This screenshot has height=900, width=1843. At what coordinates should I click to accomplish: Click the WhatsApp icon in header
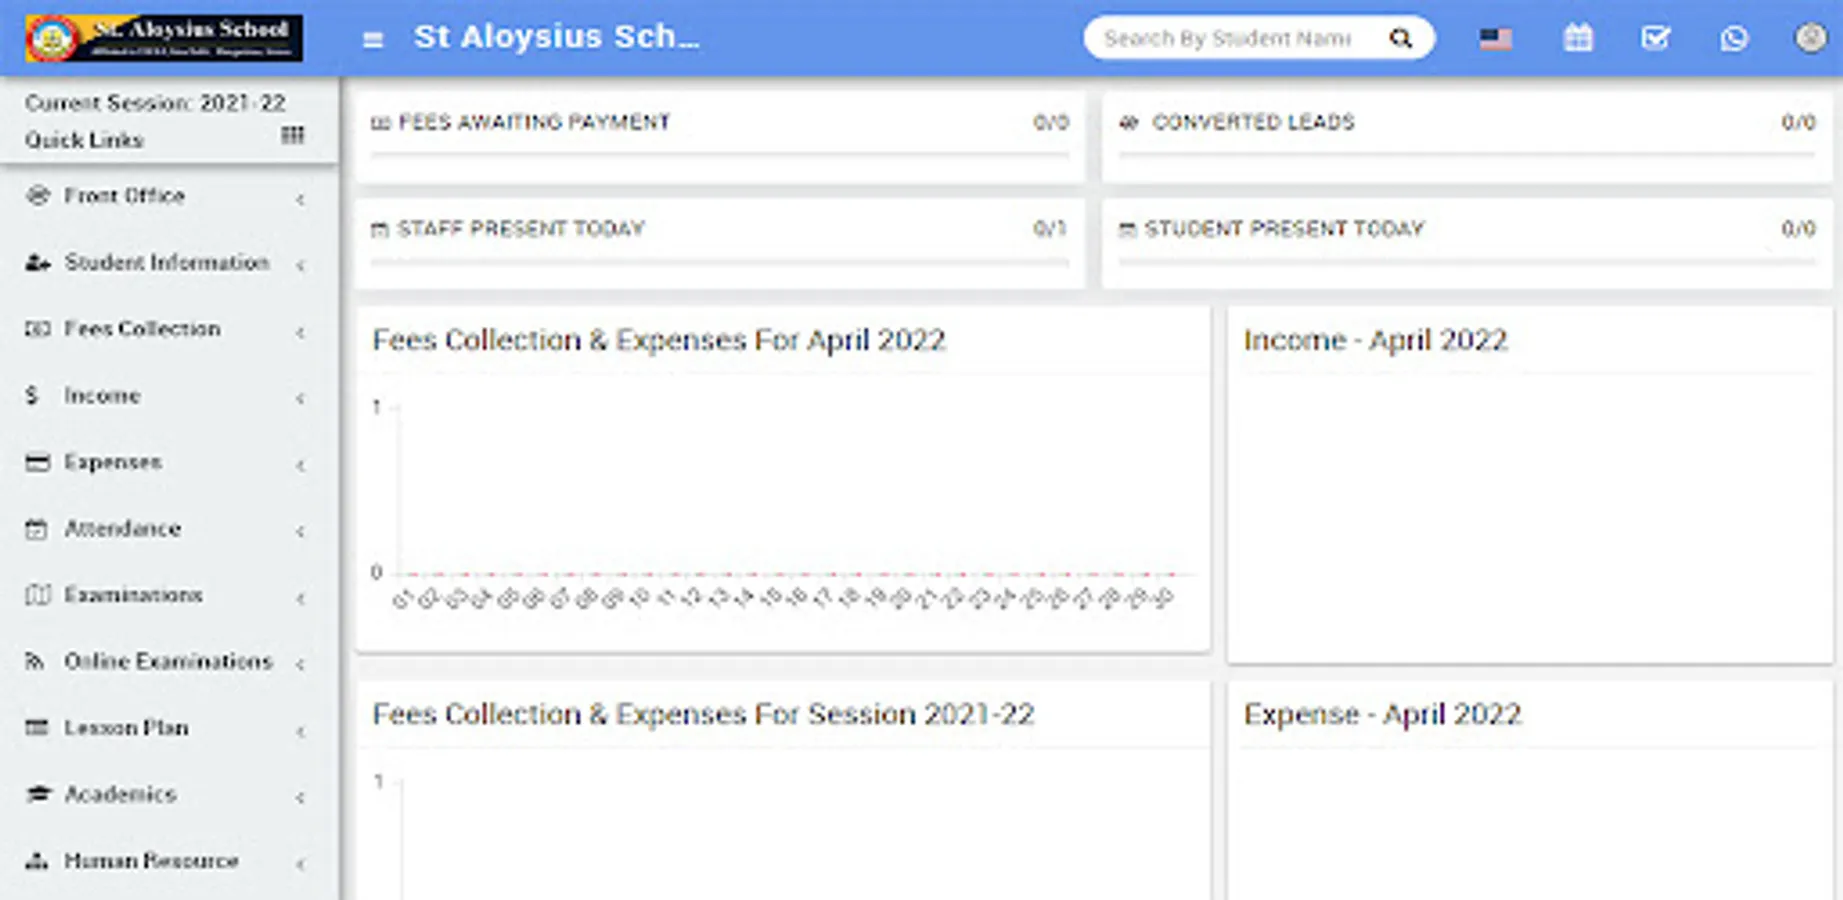pyautogui.click(x=1734, y=39)
